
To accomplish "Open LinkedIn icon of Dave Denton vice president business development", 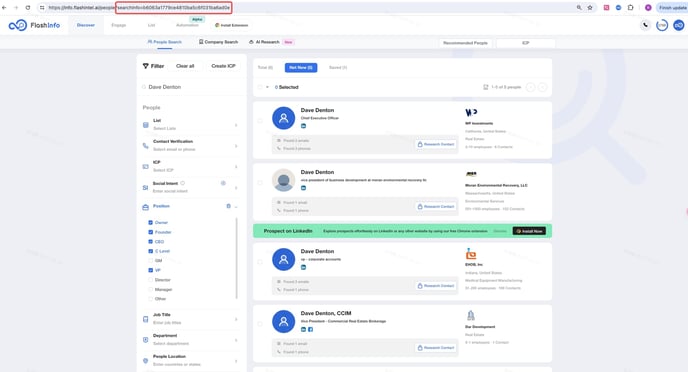I will tap(303, 188).
